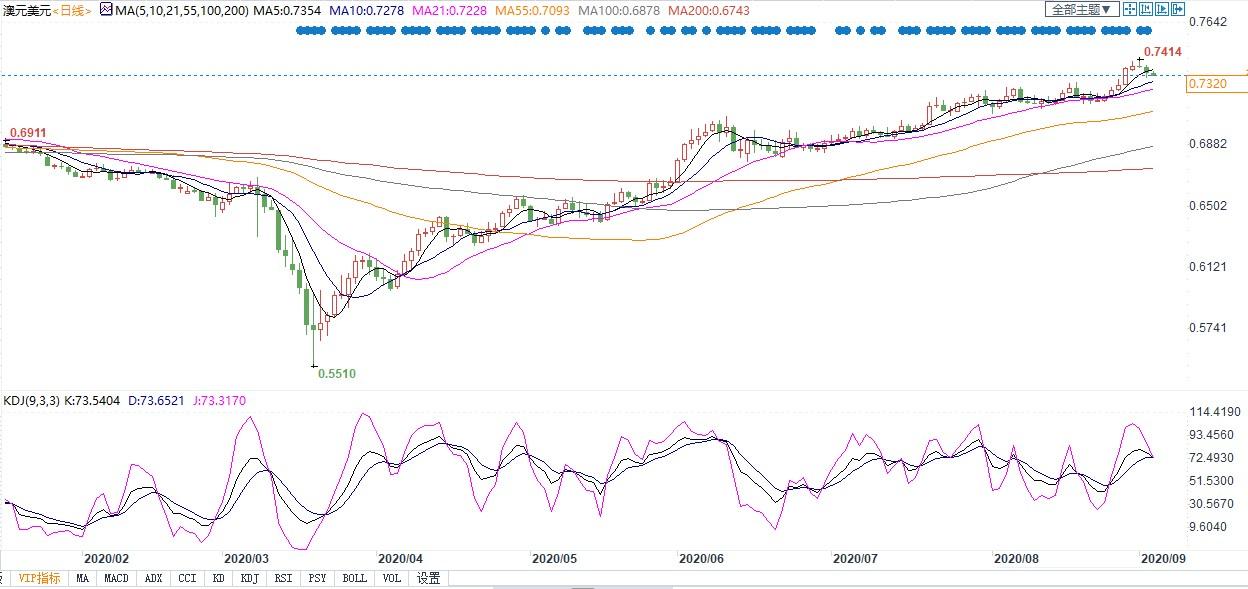Screen dimensions: 1248x589
Task: Click the export chart arrow icon
Action: point(1177,9)
